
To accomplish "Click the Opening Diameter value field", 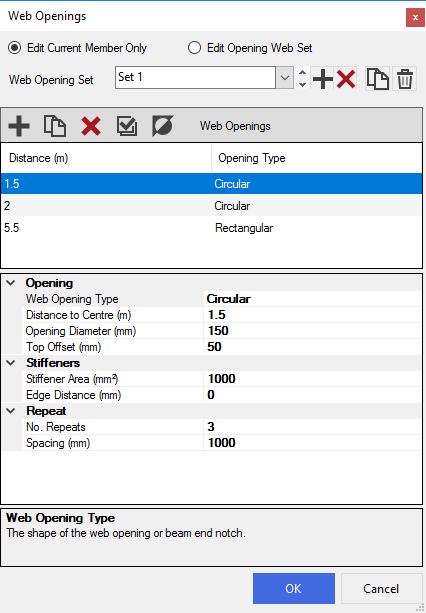I will coord(312,331).
